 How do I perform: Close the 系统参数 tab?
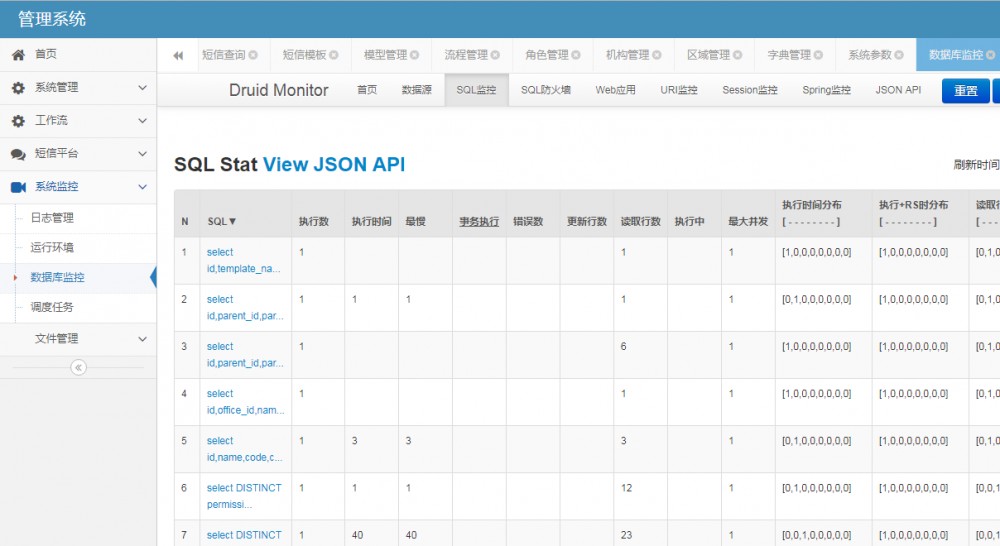pos(899,55)
